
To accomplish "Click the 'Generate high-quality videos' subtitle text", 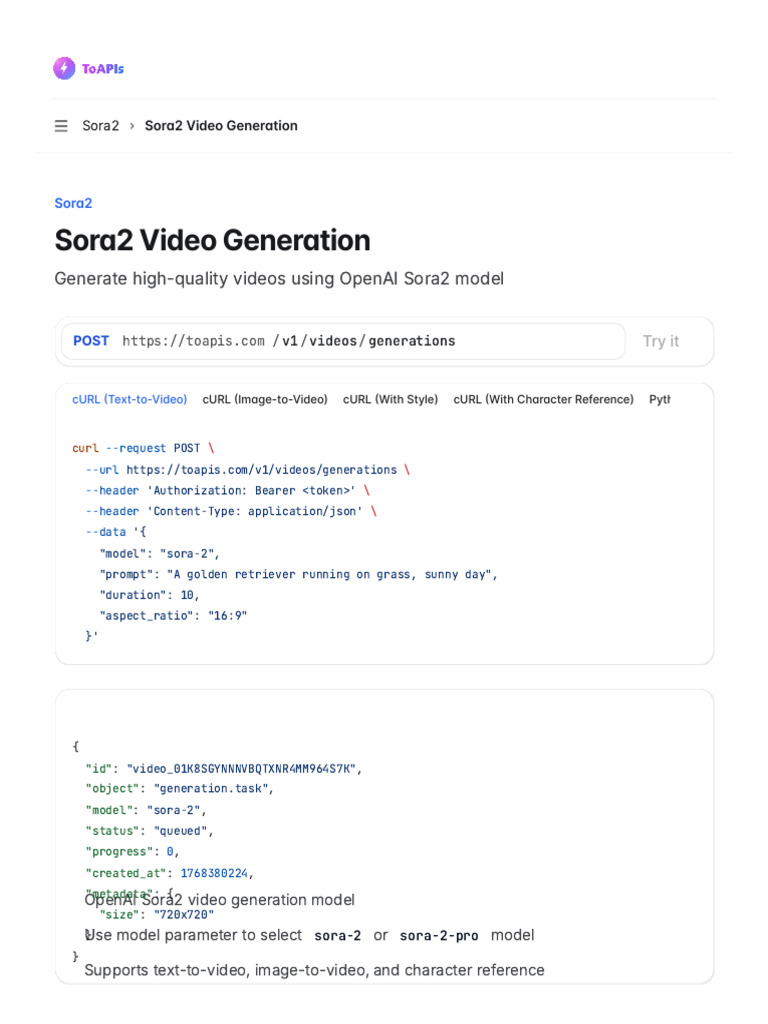I will (x=279, y=279).
